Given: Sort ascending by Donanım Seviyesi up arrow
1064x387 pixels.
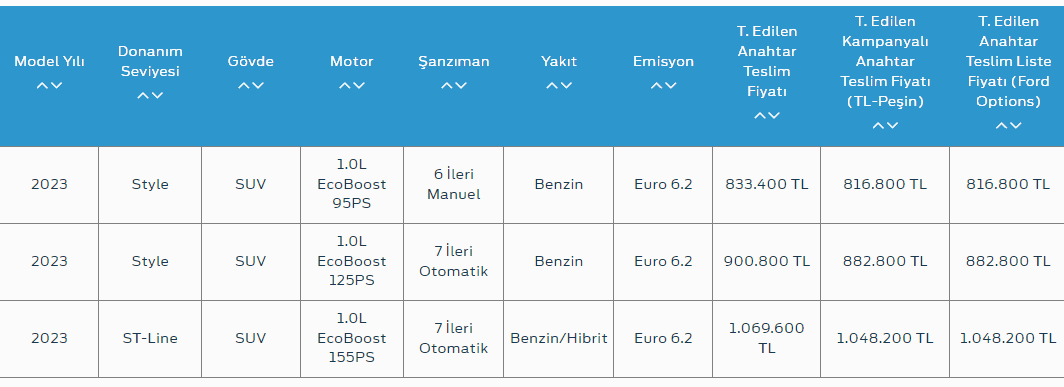Looking at the screenshot, I should 143,96.
